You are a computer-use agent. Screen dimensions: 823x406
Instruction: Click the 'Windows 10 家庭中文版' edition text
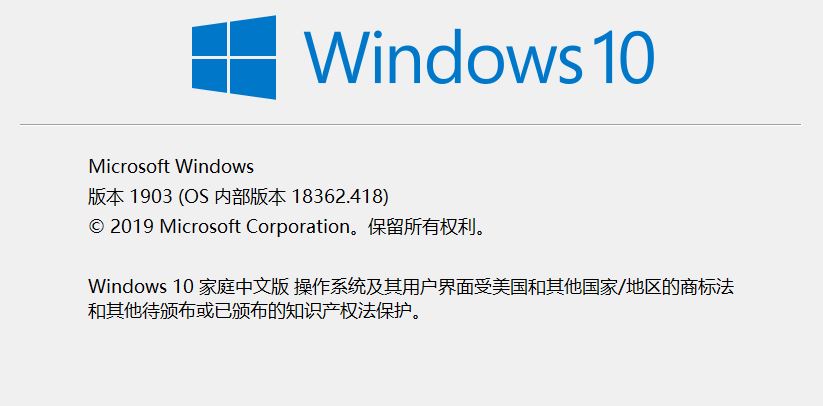point(188,287)
